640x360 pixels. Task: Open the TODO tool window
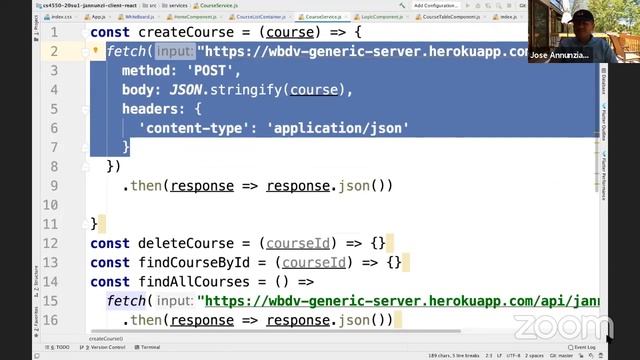point(57,347)
